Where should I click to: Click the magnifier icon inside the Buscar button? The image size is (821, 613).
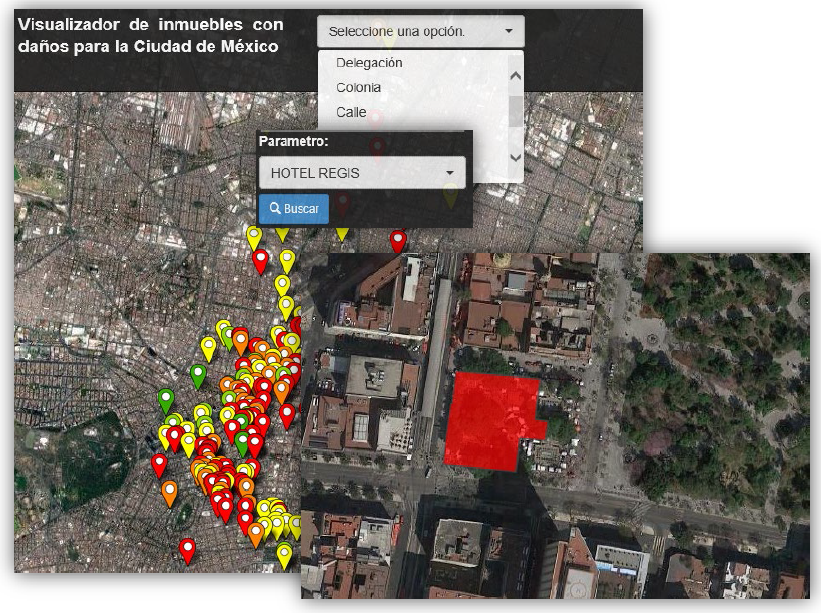pos(275,209)
